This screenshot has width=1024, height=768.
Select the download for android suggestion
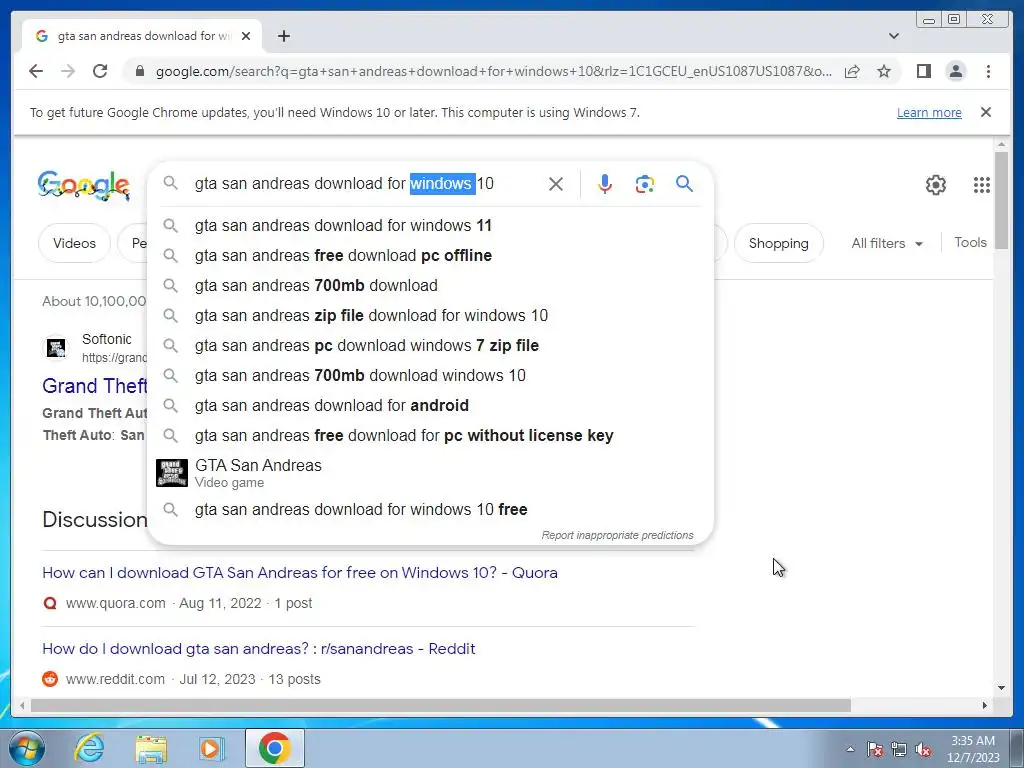point(431,406)
